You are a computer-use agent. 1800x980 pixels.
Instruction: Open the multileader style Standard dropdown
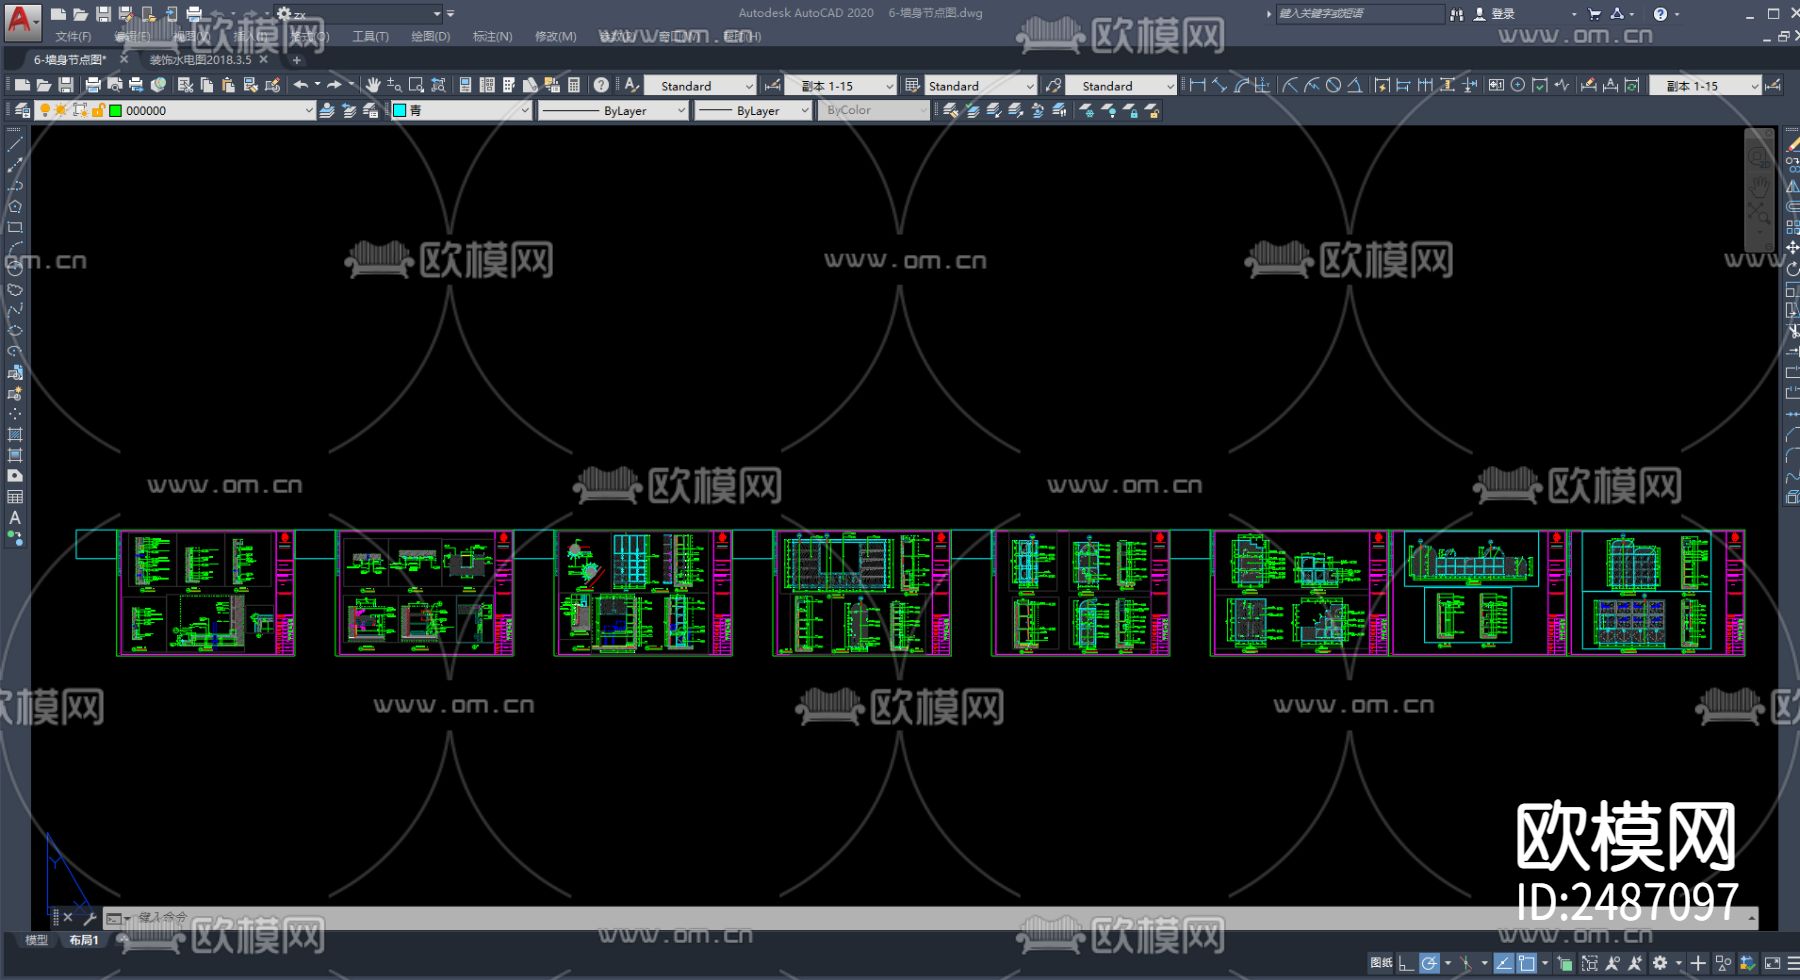(x=1121, y=86)
